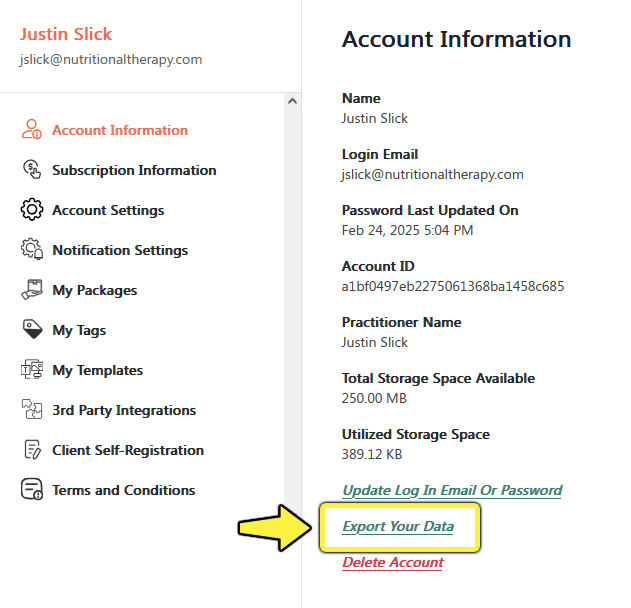This screenshot has width=631, height=608.
Task: Click the Client Self-Registration form icon
Action: coord(32,449)
